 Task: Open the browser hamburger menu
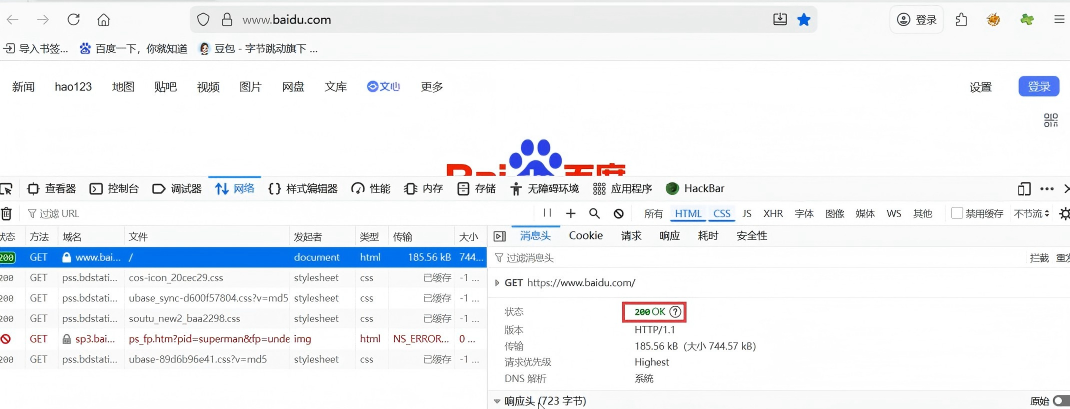click(1059, 20)
